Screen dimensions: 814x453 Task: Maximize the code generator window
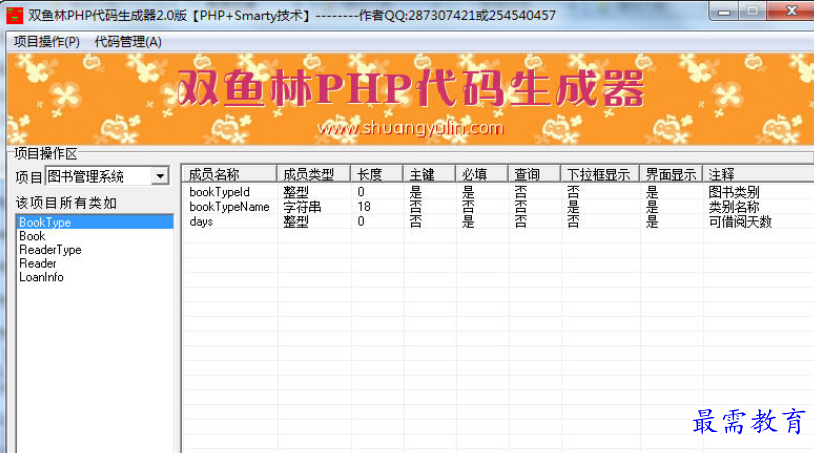(752, 11)
